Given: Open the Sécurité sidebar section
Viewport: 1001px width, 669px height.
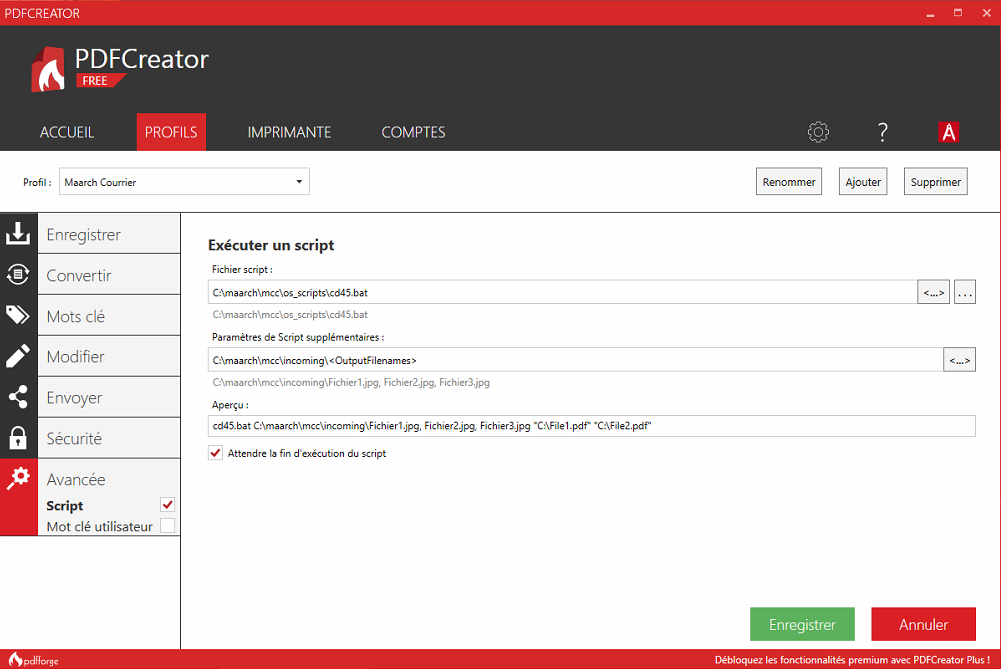Looking at the screenshot, I should coord(109,438).
